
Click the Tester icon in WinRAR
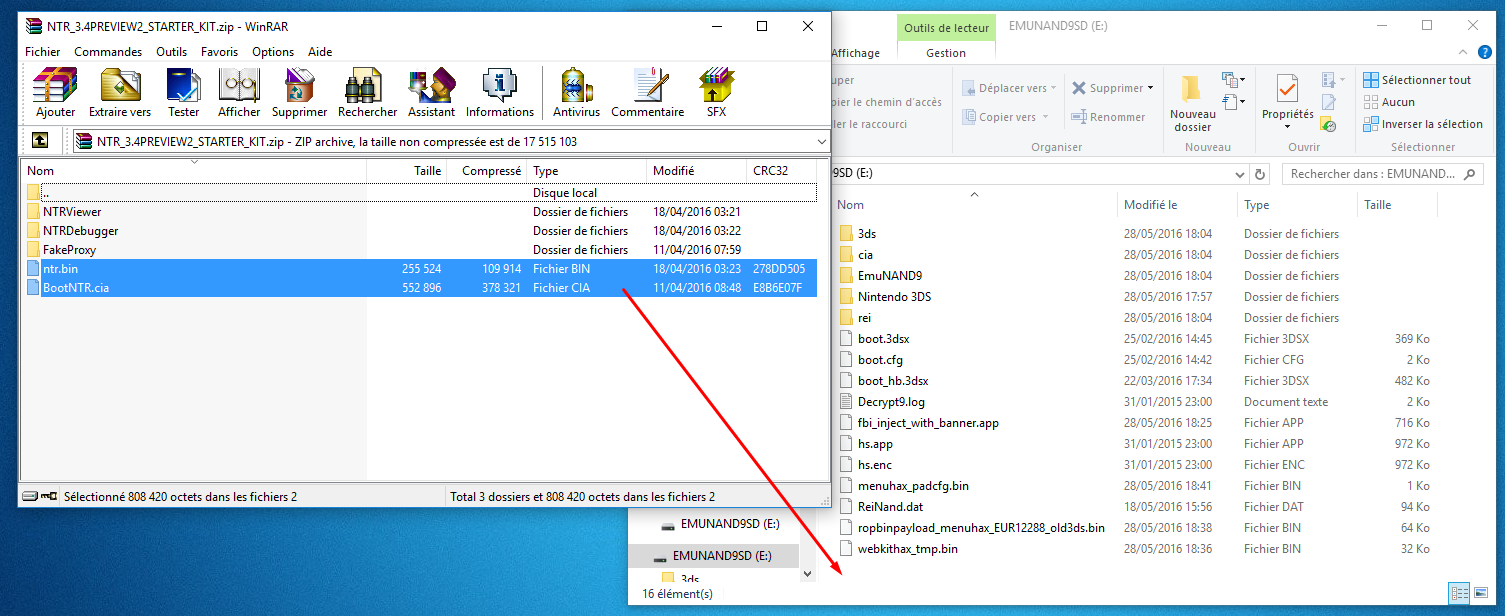(183, 93)
